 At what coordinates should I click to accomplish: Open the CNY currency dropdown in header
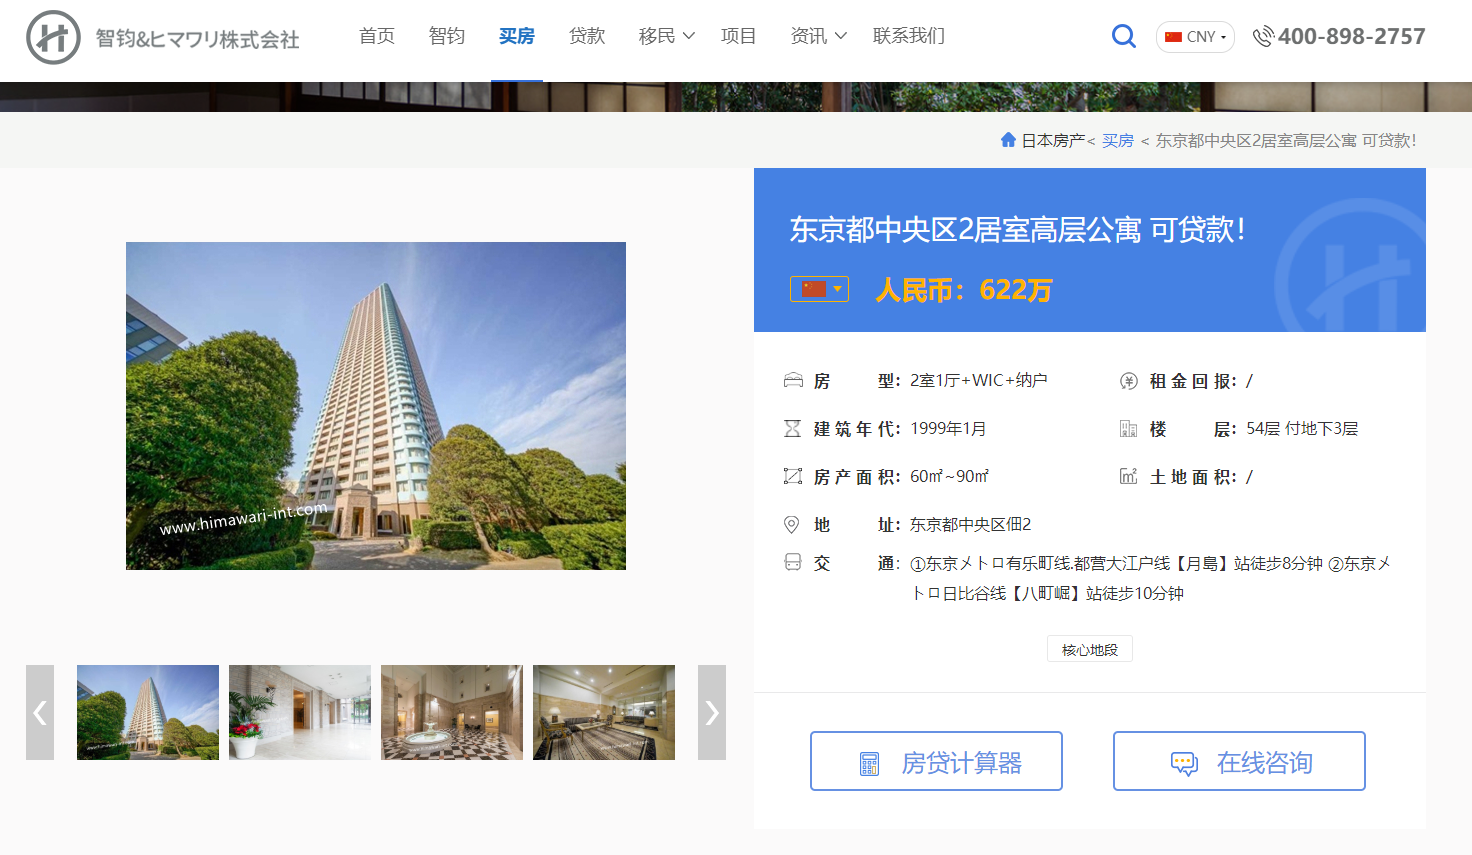tap(1195, 37)
